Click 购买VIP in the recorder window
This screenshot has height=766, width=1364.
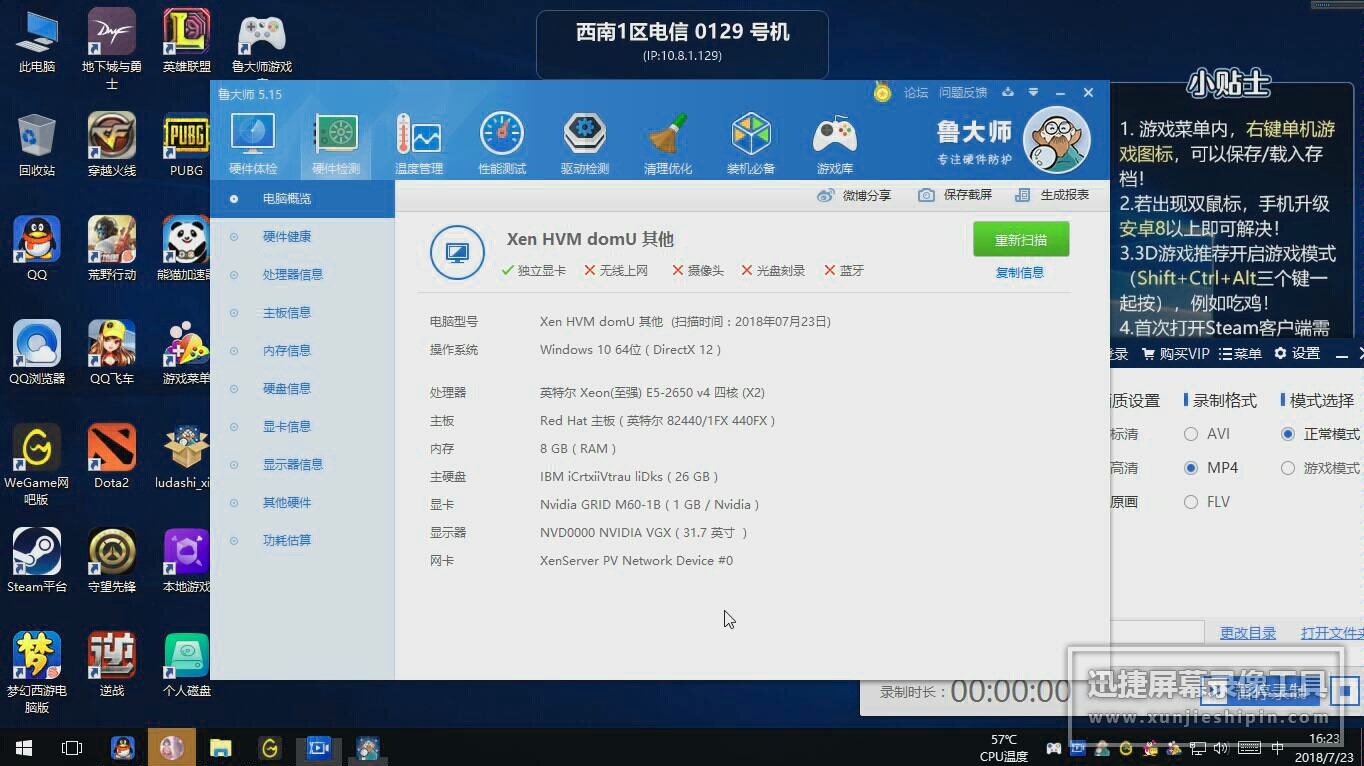tap(1174, 354)
